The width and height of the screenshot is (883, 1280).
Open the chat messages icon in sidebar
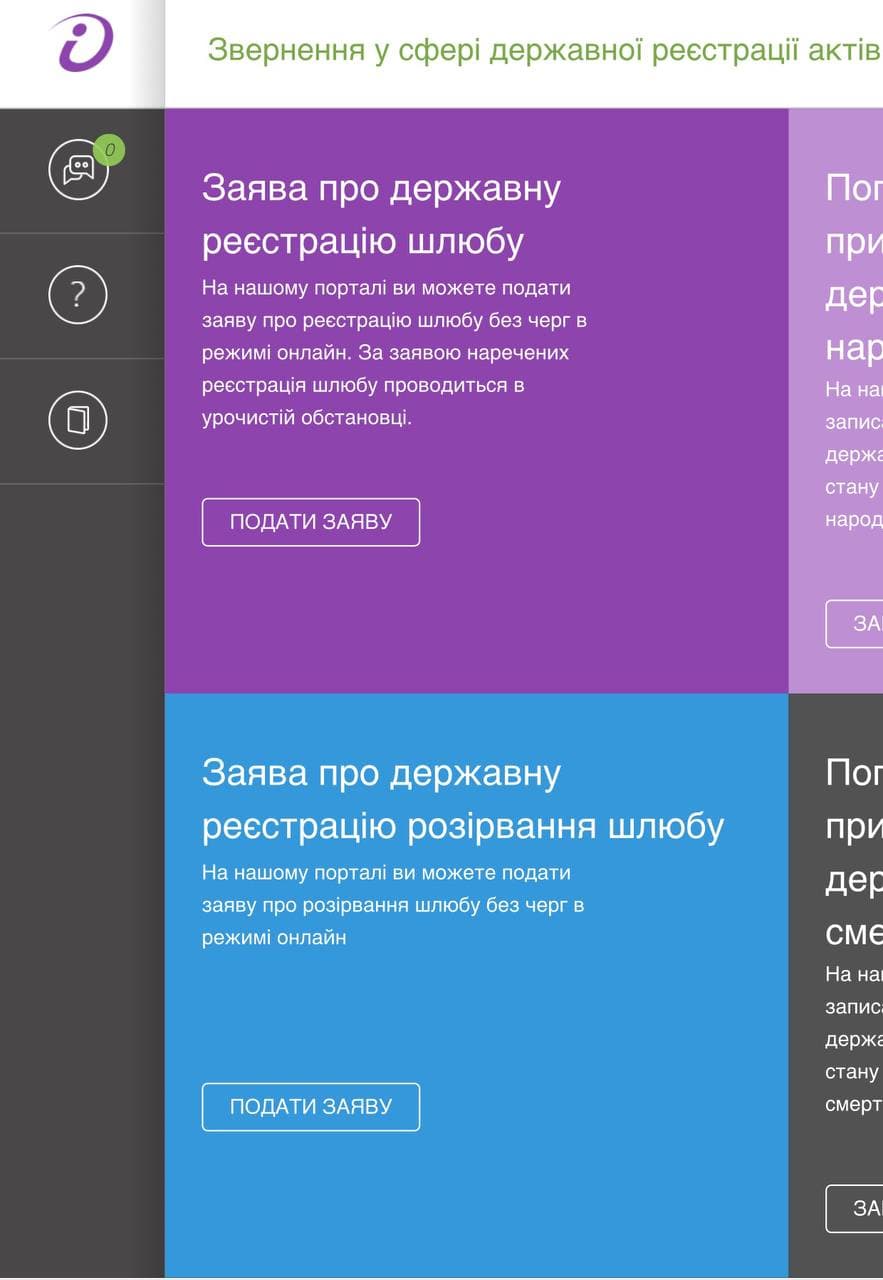[78, 171]
